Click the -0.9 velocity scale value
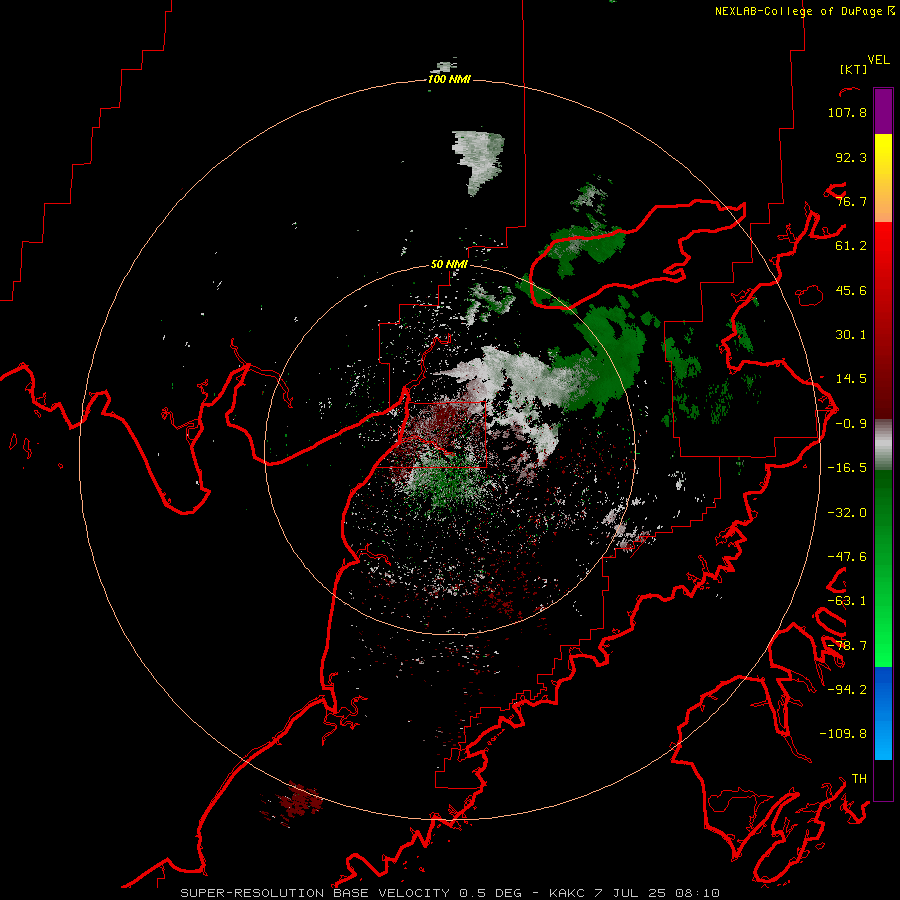This screenshot has width=900, height=900. pos(851,424)
